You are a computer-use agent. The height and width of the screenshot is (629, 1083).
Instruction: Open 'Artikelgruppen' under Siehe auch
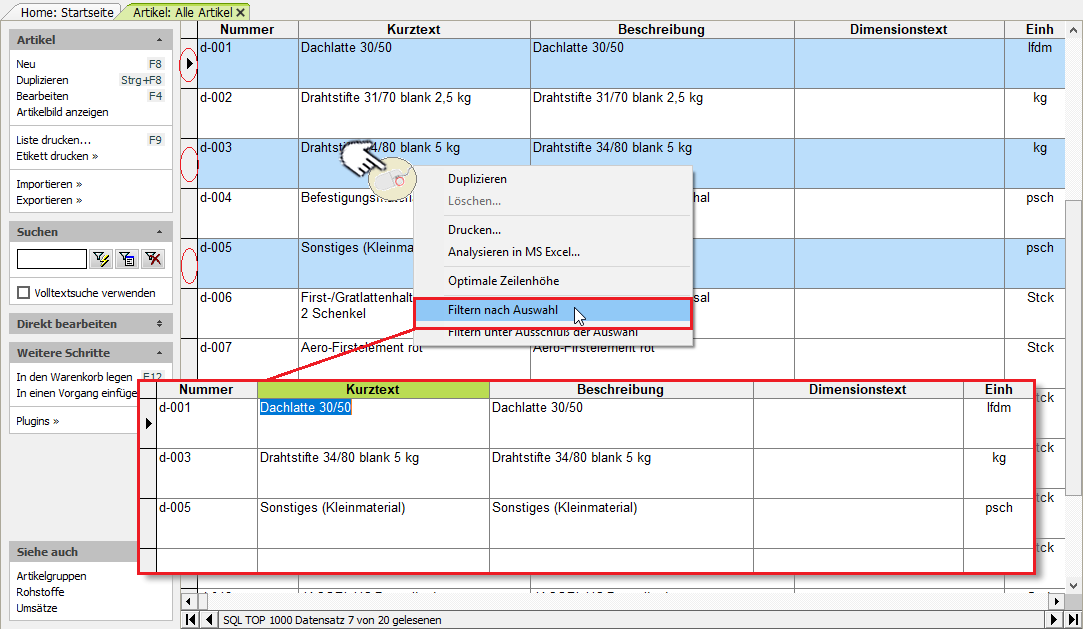point(51,576)
